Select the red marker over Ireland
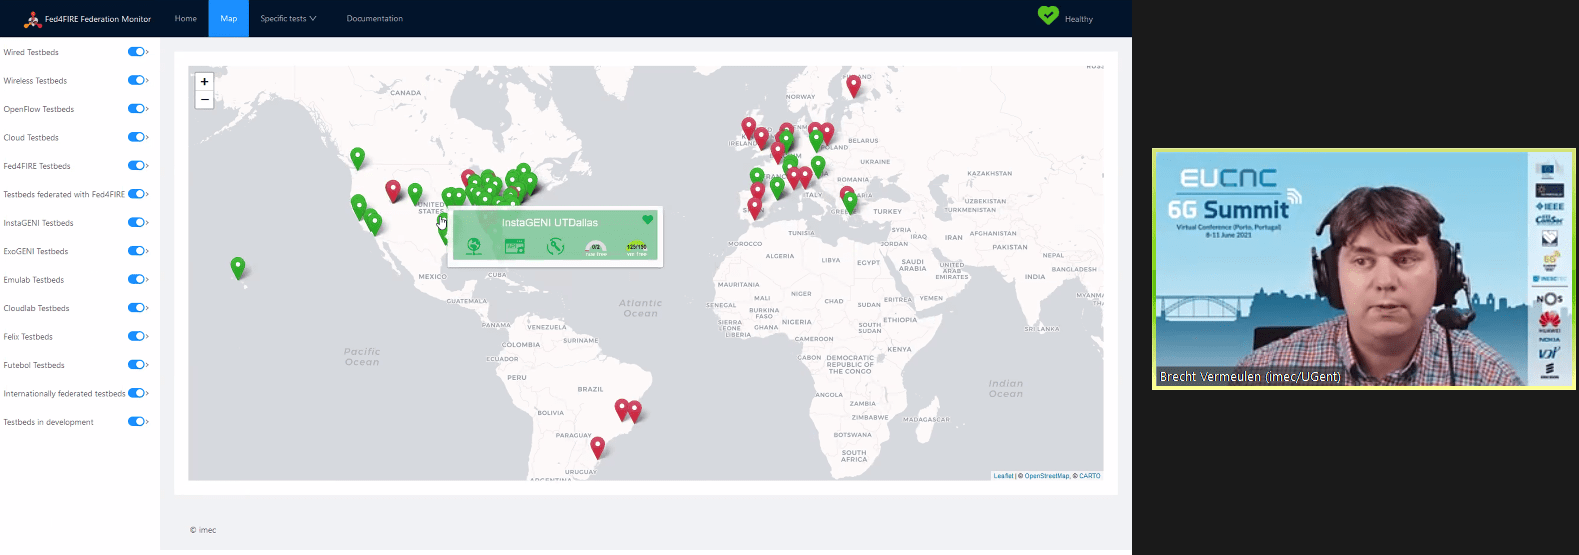 click(x=748, y=127)
